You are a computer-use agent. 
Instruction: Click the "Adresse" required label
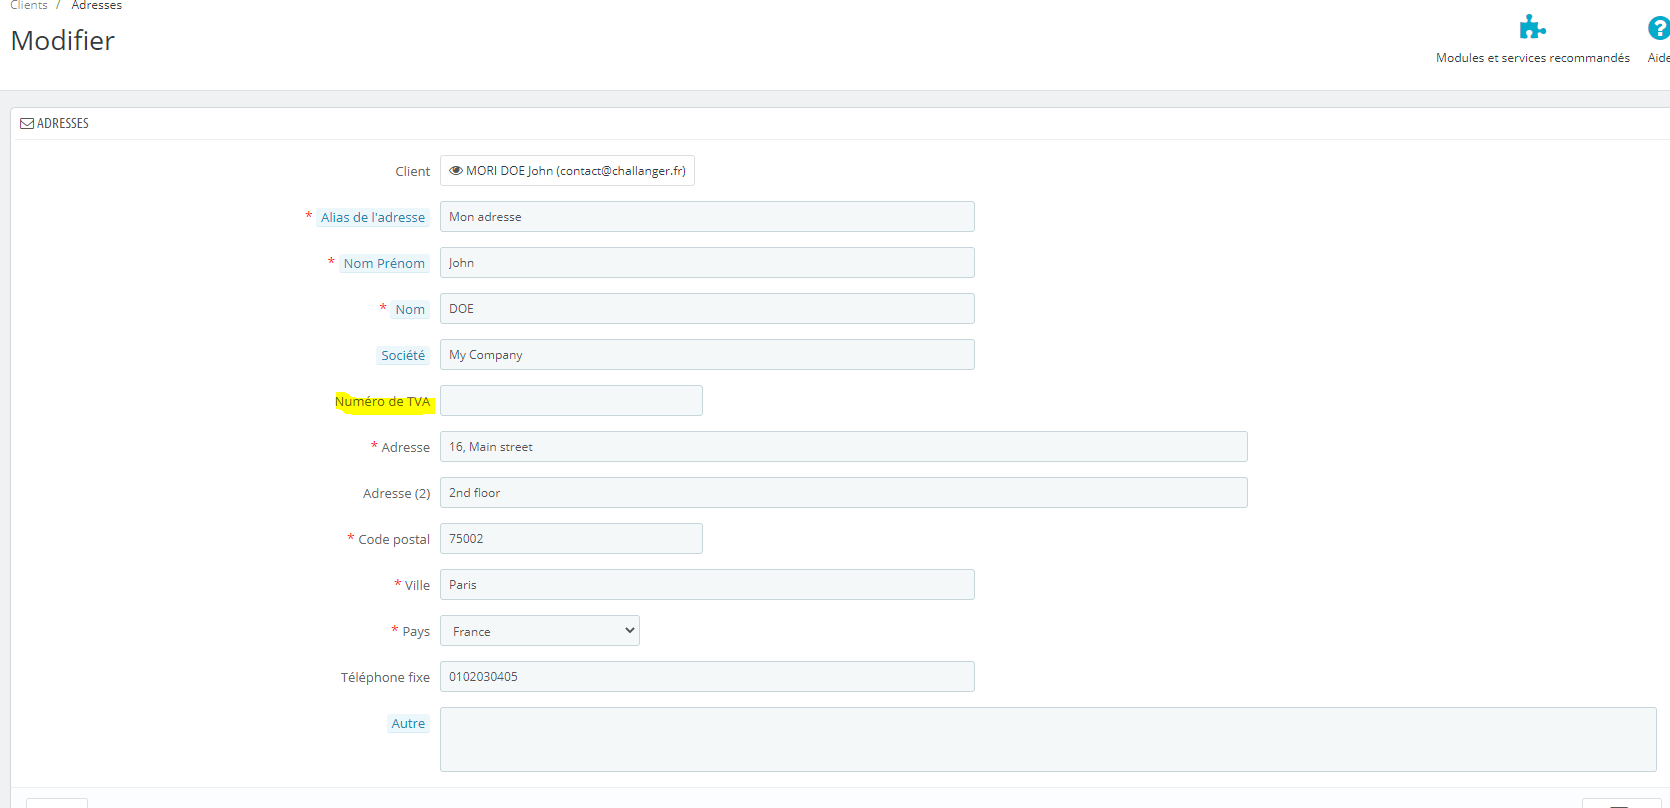406,448
